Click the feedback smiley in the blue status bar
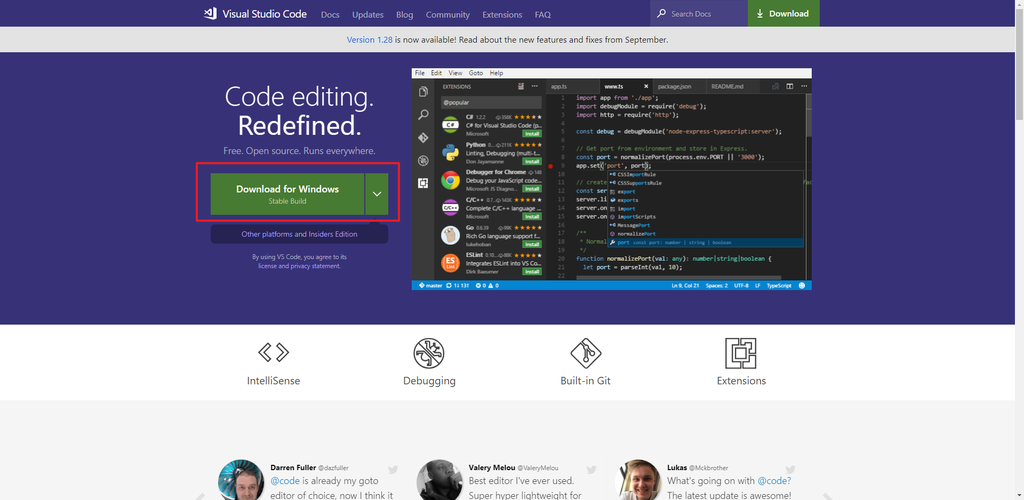 pos(802,286)
